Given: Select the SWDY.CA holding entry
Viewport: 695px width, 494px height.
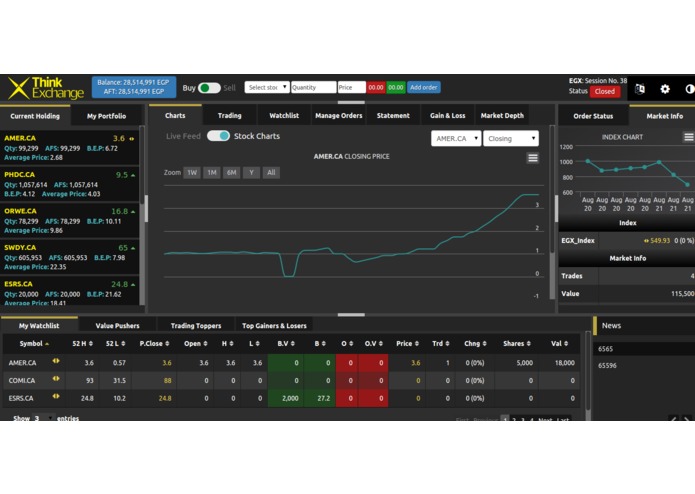Looking at the screenshot, I should [70, 257].
